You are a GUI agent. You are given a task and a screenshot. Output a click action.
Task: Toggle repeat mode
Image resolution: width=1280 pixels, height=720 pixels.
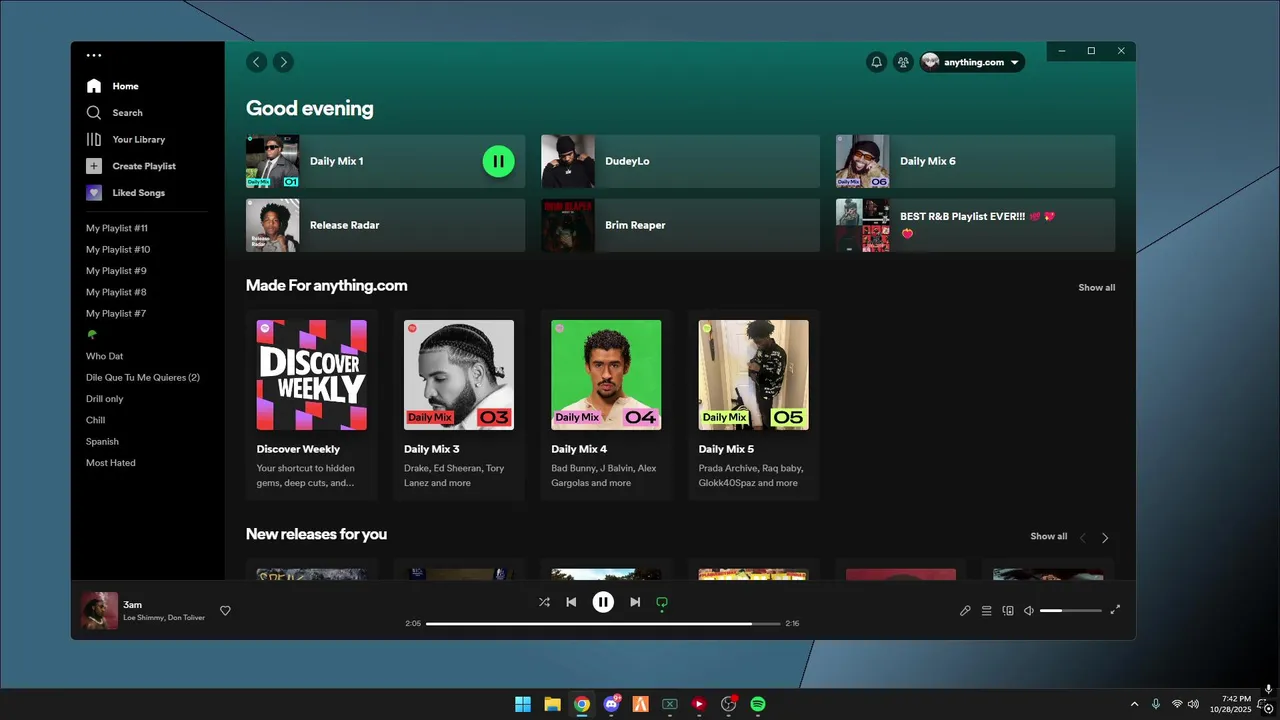click(x=661, y=602)
